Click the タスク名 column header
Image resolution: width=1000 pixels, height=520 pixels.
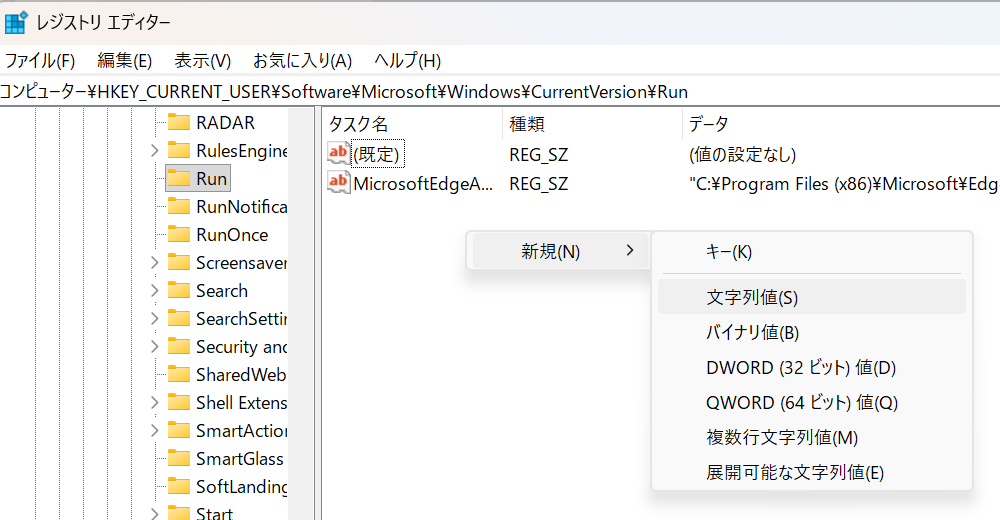tap(413, 124)
